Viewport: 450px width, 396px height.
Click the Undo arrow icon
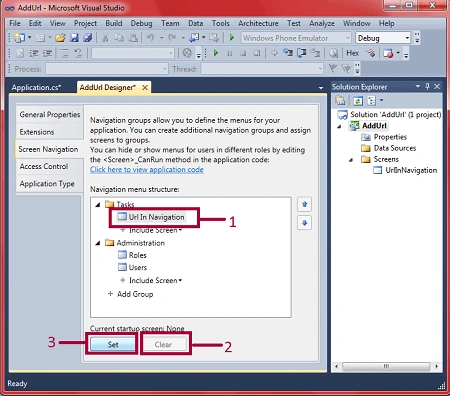151,38
